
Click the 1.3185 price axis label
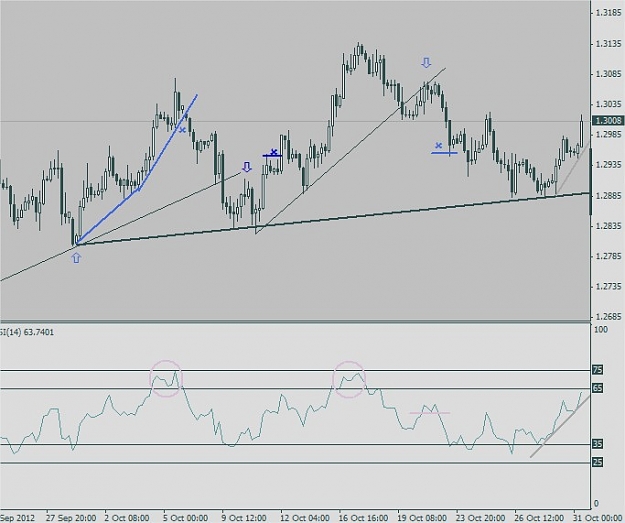[x=608, y=13]
